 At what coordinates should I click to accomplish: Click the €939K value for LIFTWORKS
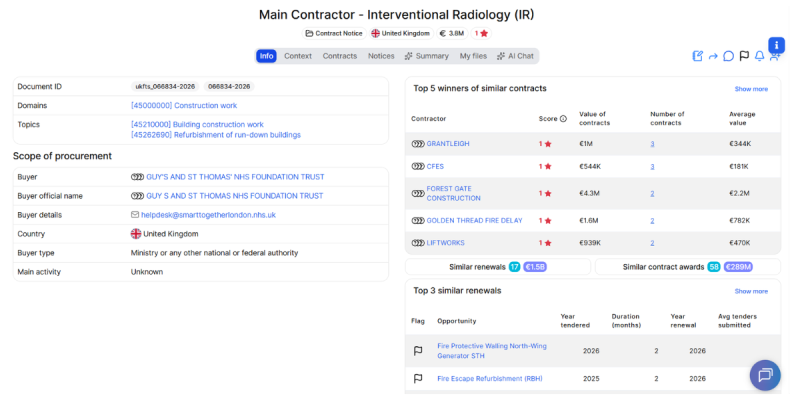click(589, 243)
